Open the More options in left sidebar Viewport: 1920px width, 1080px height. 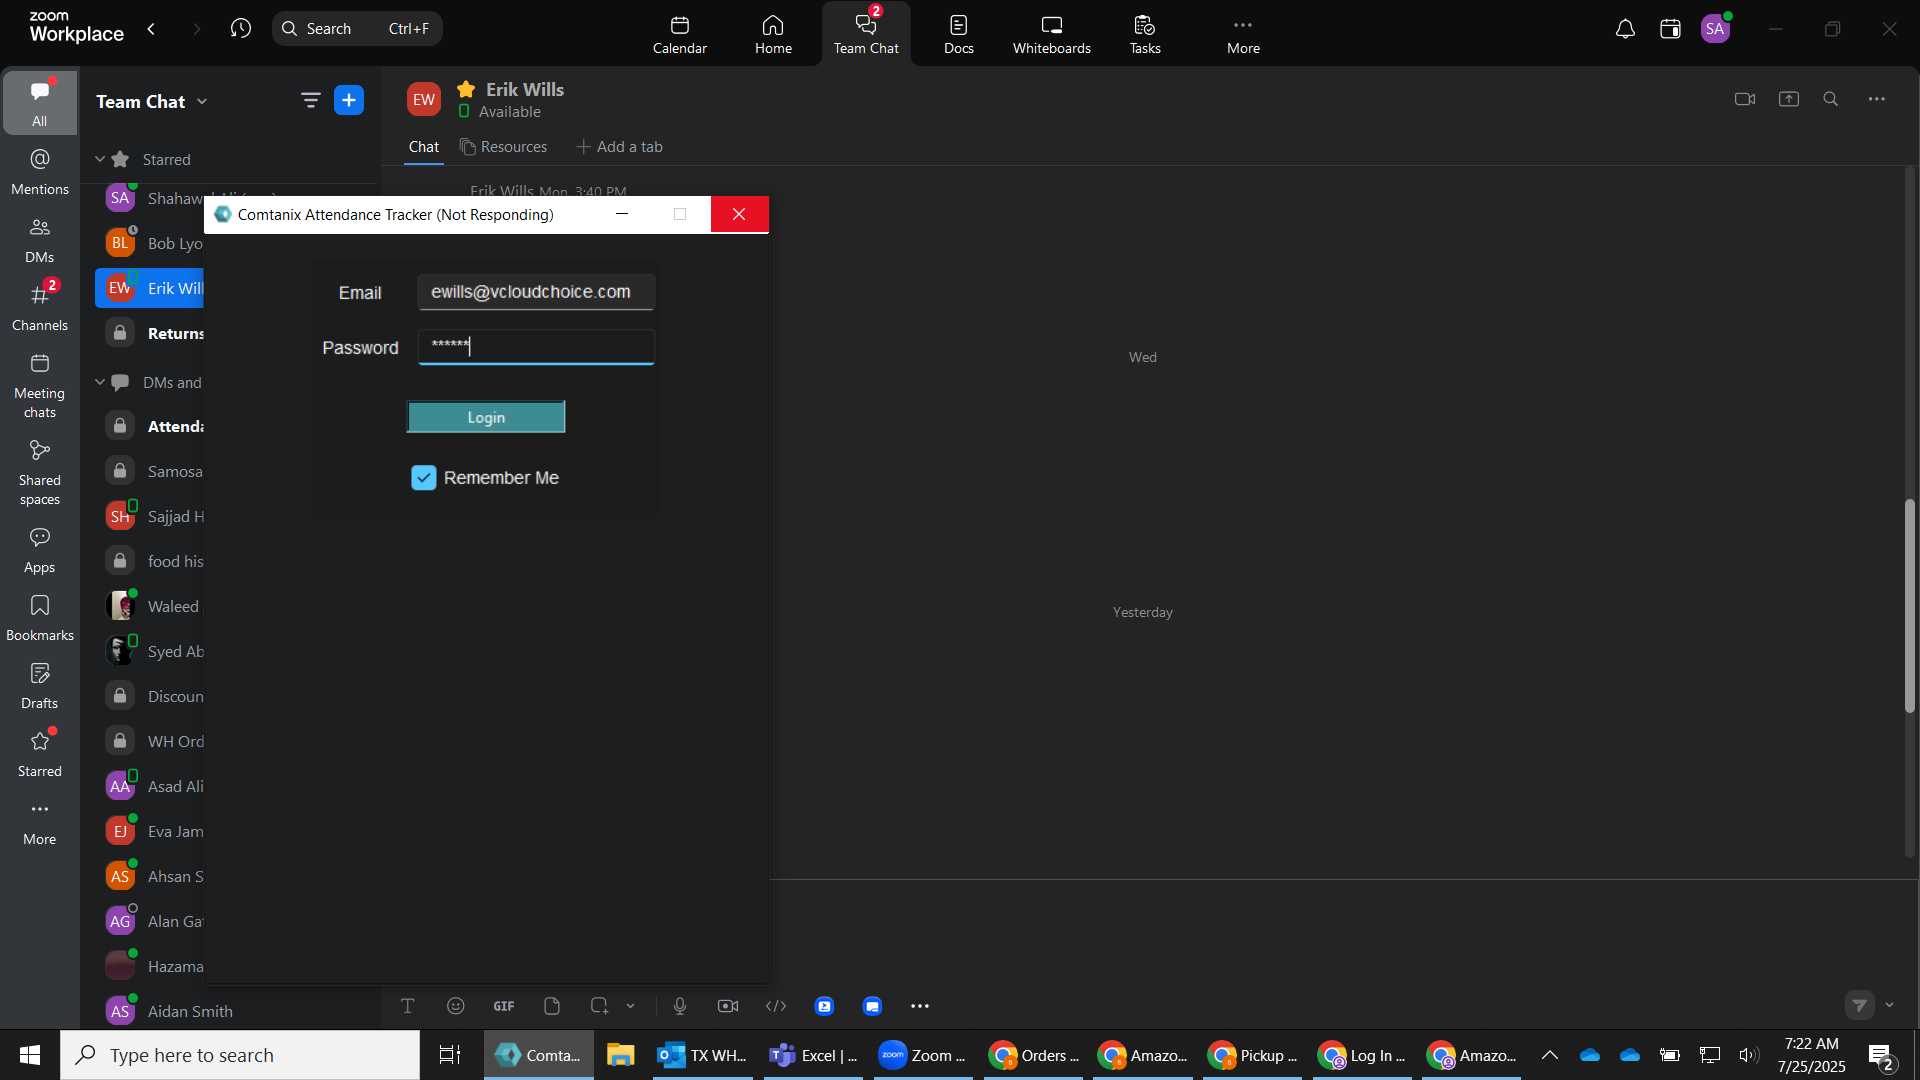(x=40, y=822)
